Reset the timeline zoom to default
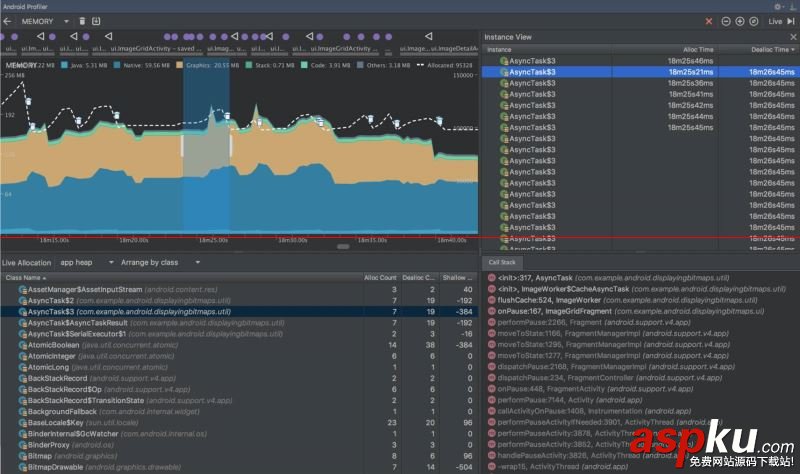Screen dimensions: 800x474 pyautogui.click(x=754, y=21)
